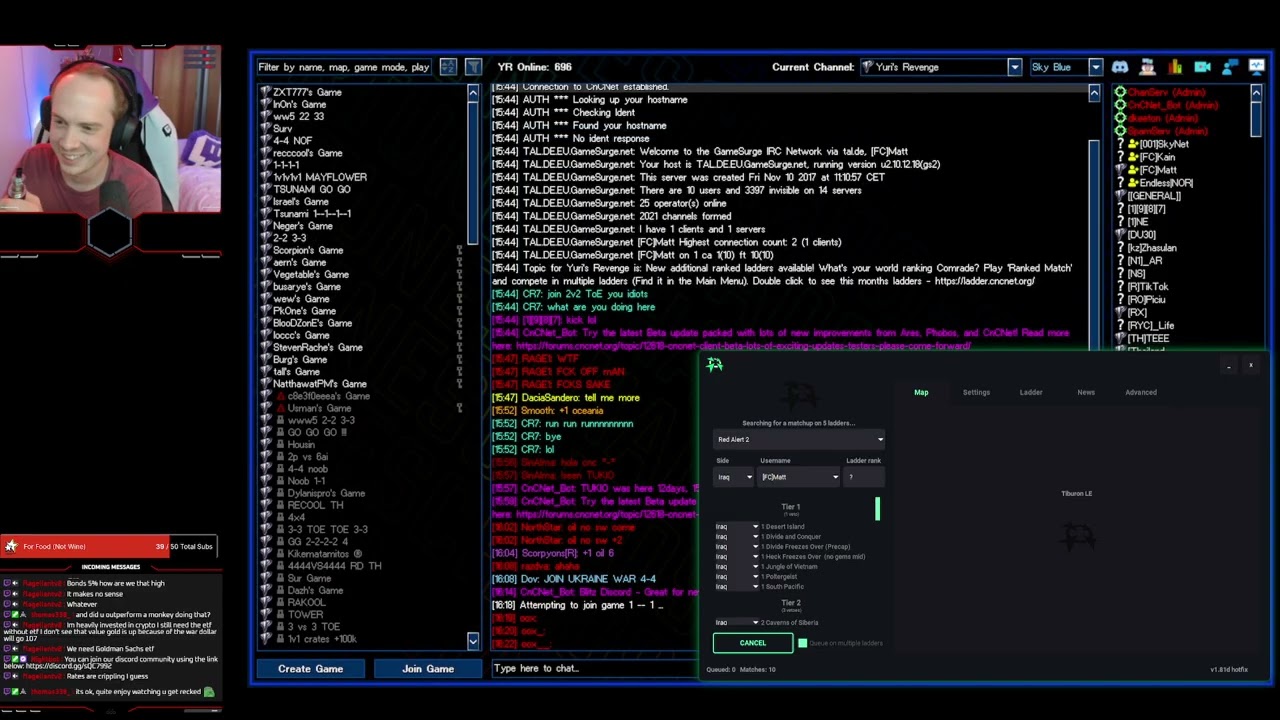Viewport: 1280px width, 720px height.
Task: Open the Username [FC]Matt dropdown
Action: [800, 477]
